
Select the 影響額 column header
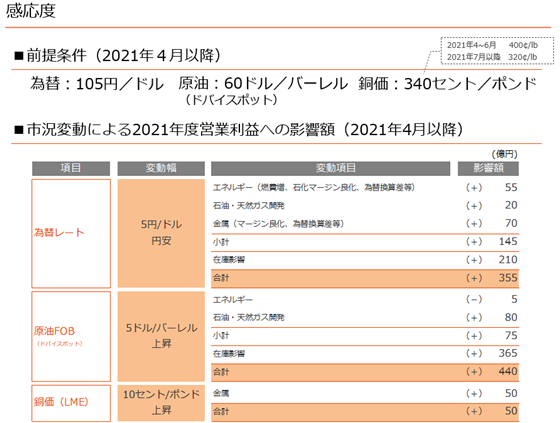pyautogui.click(x=488, y=168)
